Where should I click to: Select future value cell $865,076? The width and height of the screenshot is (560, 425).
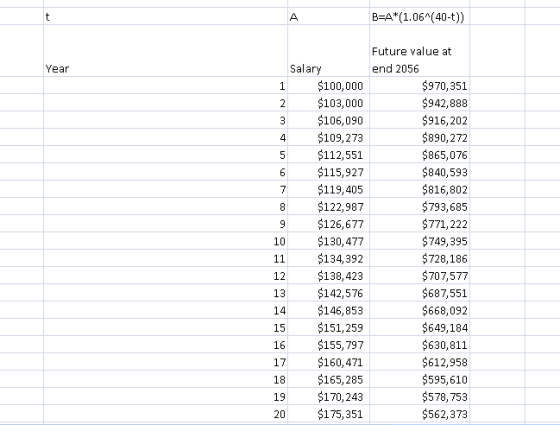419,155
